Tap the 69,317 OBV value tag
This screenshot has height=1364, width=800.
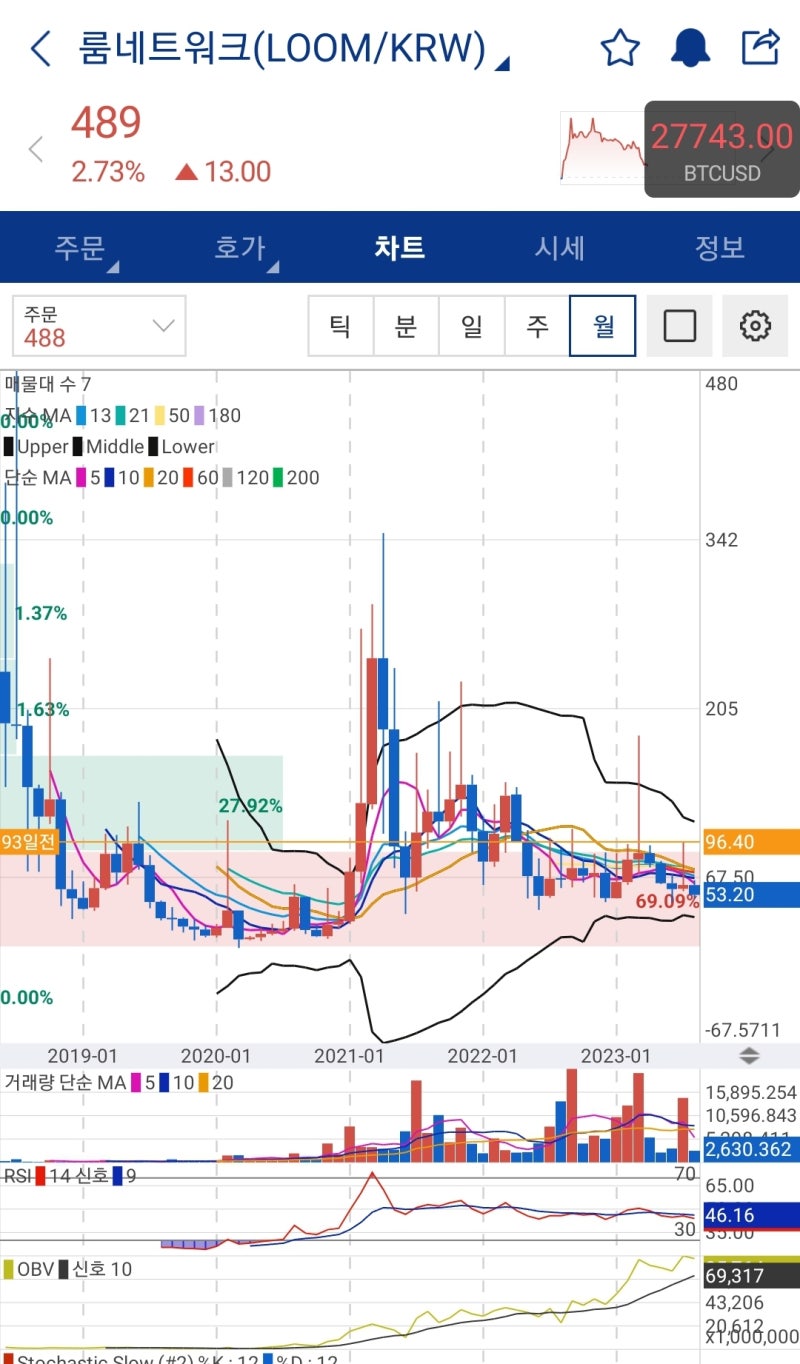pyautogui.click(x=749, y=1276)
